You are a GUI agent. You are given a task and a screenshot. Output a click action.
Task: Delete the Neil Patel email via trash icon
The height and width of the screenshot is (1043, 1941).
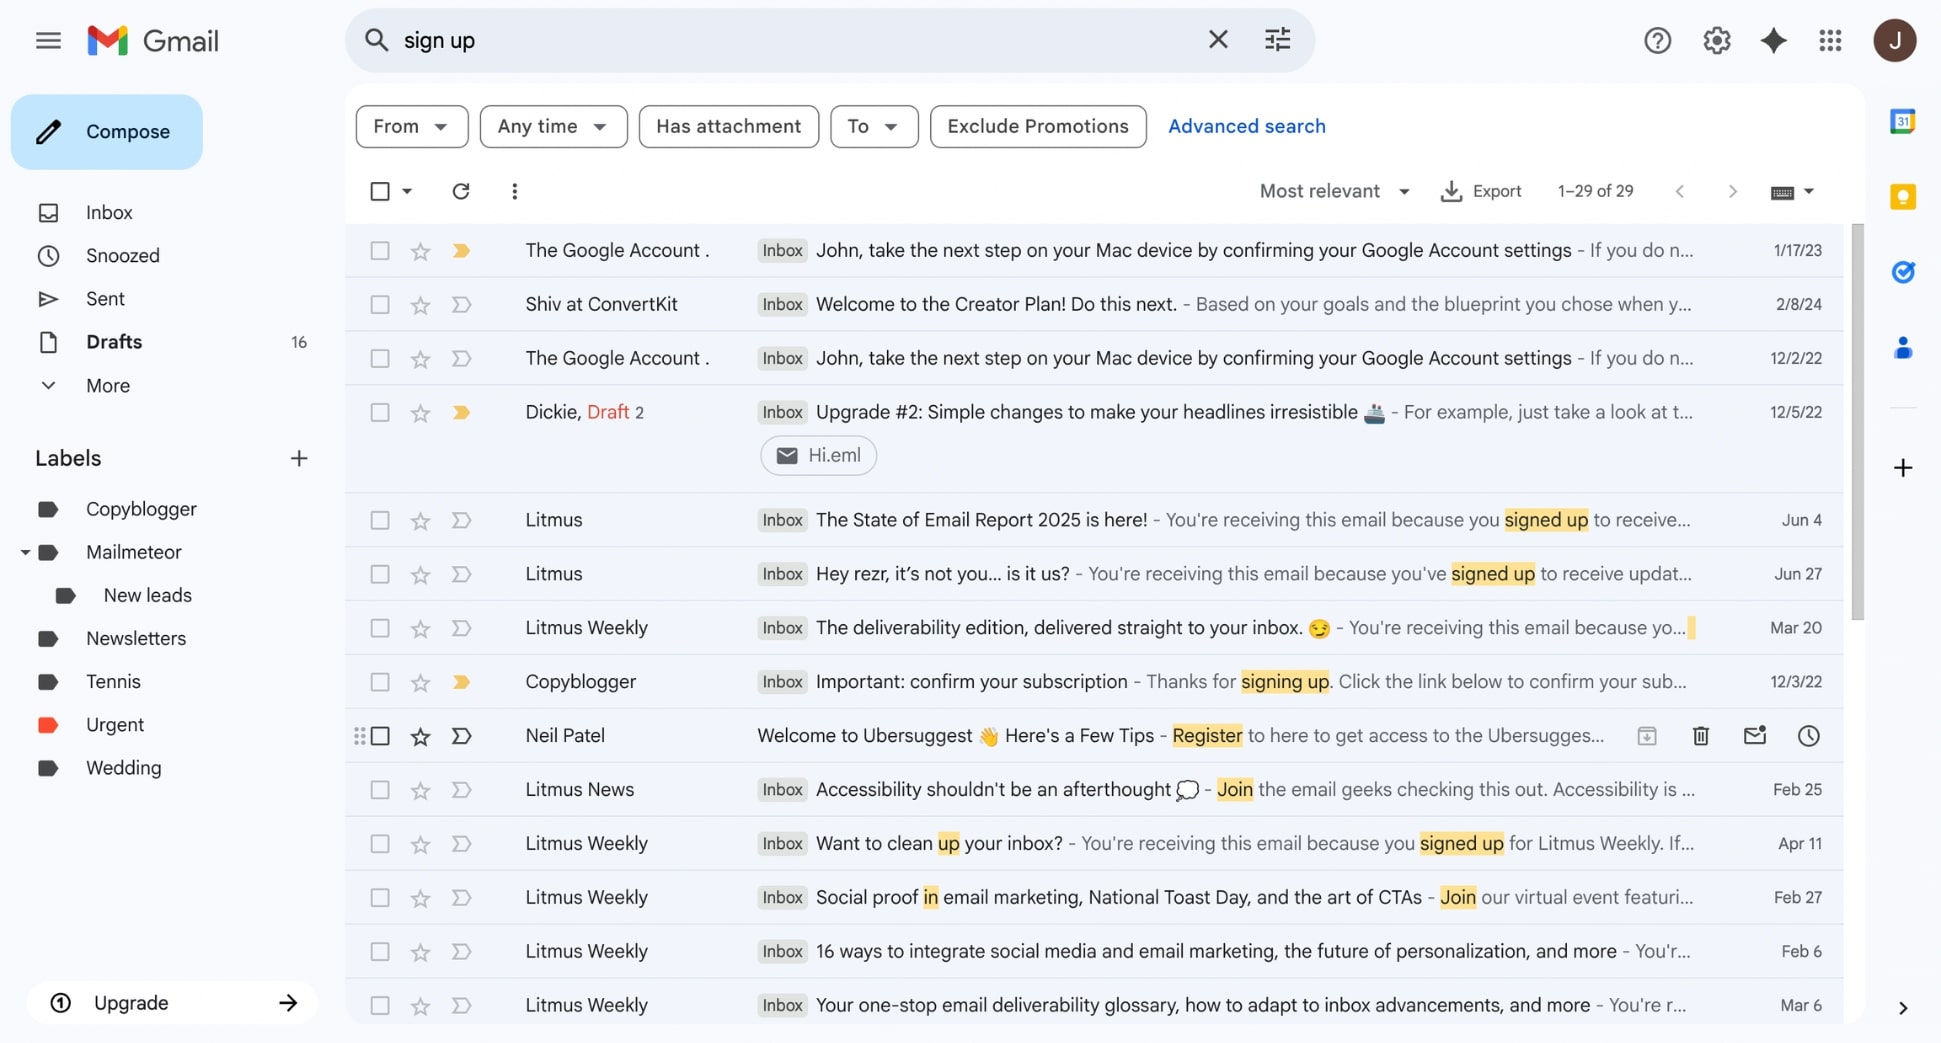pos(1700,735)
